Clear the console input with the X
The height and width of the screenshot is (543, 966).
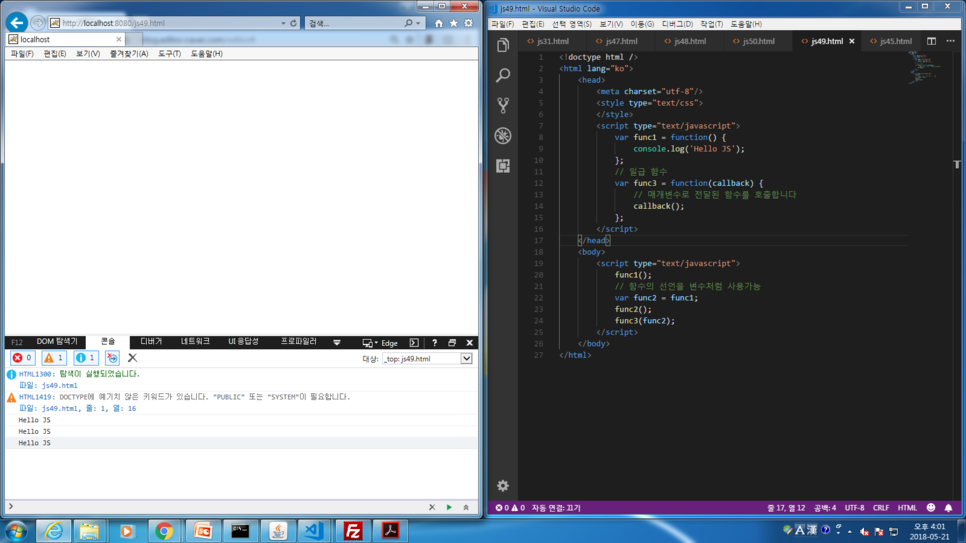click(x=432, y=507)
